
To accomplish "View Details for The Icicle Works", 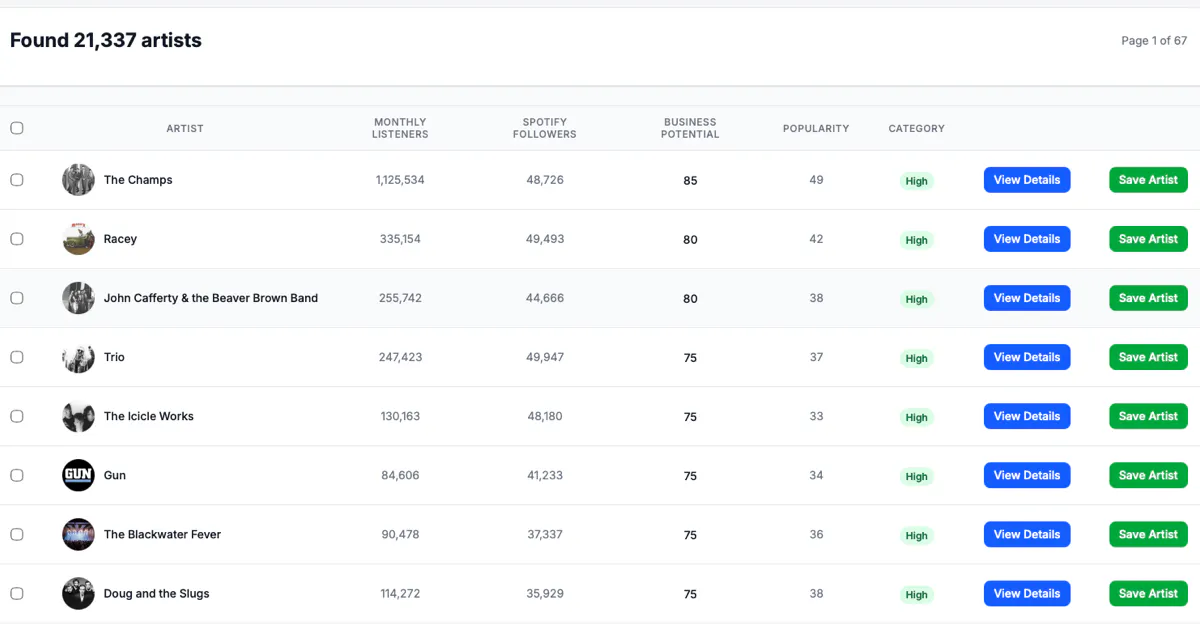I will coord(1027,416).
